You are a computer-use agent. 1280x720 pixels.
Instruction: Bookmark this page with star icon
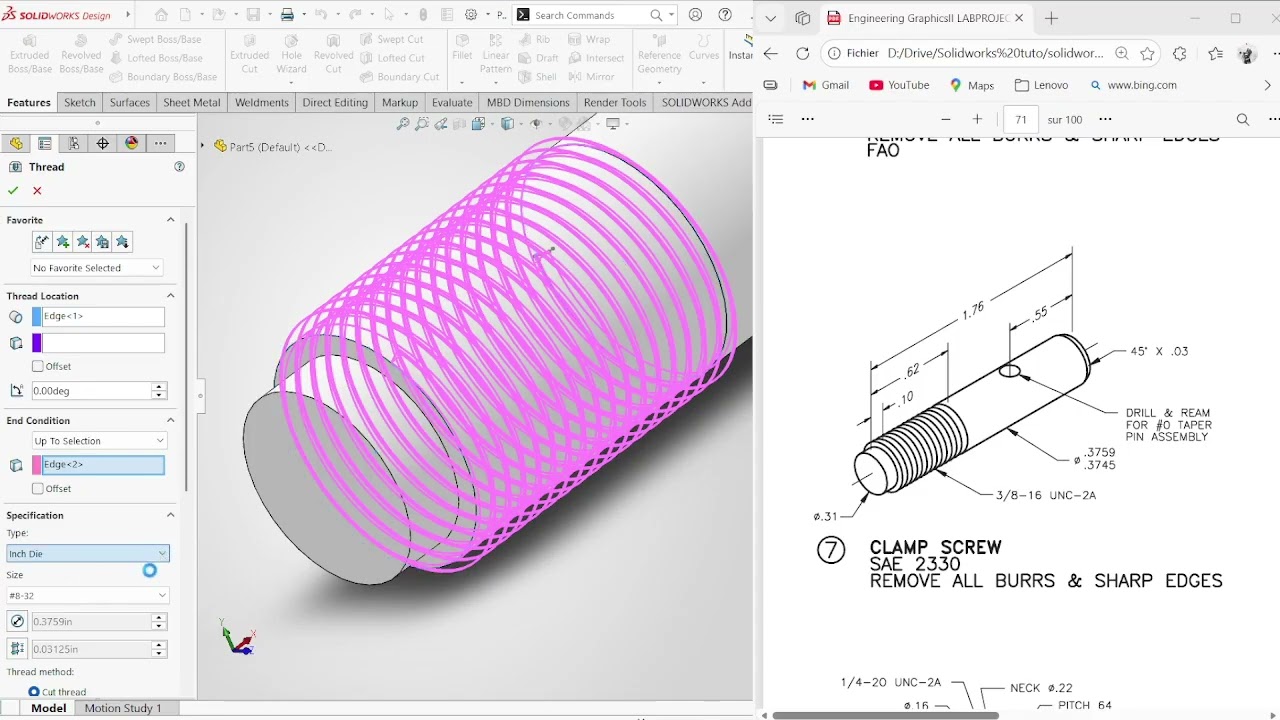[1148, 54]
